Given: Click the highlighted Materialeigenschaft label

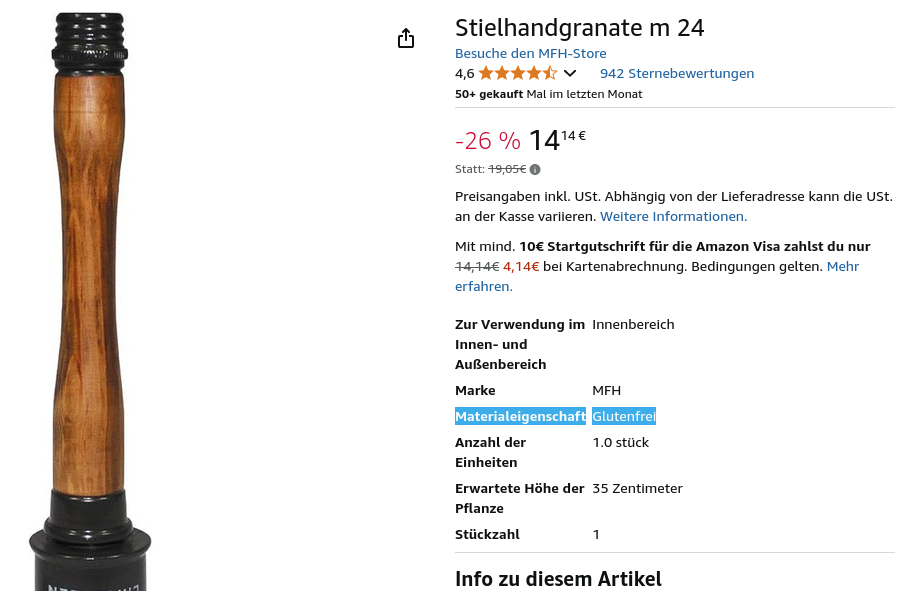Looking at the screenshot, I should click(520, 416).
